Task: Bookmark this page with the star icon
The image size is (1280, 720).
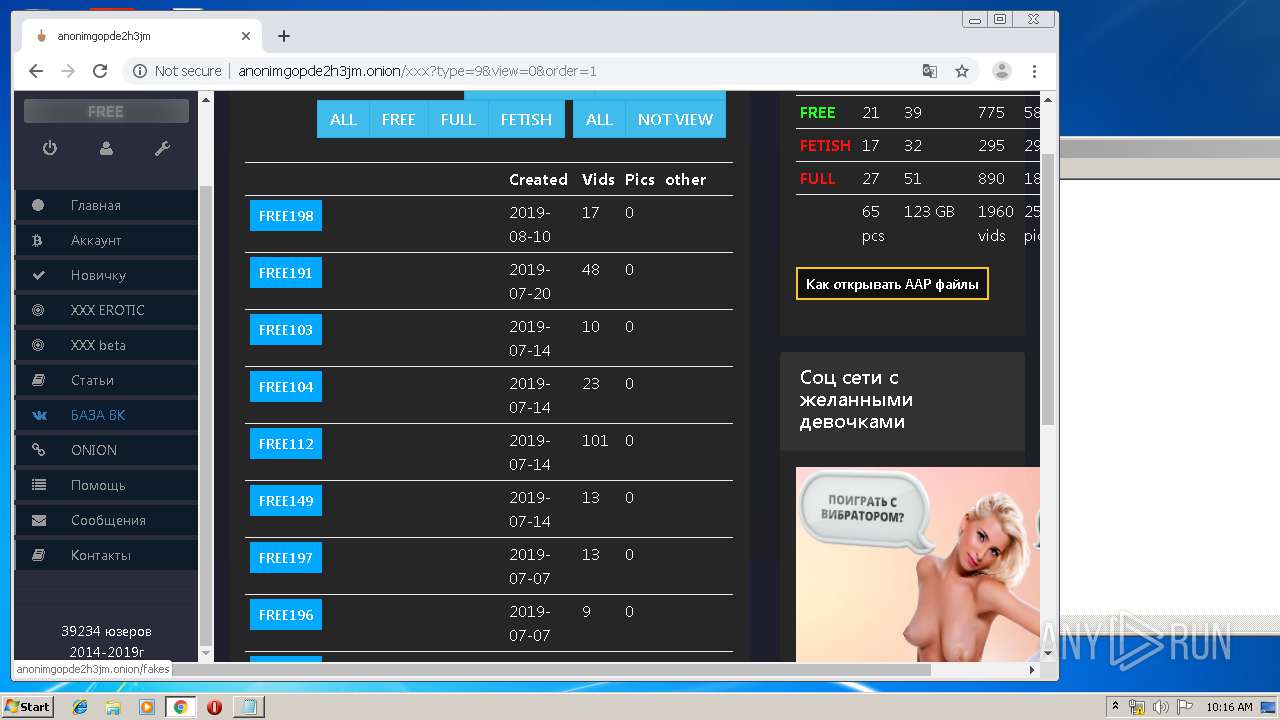Action: coord(962,71)
